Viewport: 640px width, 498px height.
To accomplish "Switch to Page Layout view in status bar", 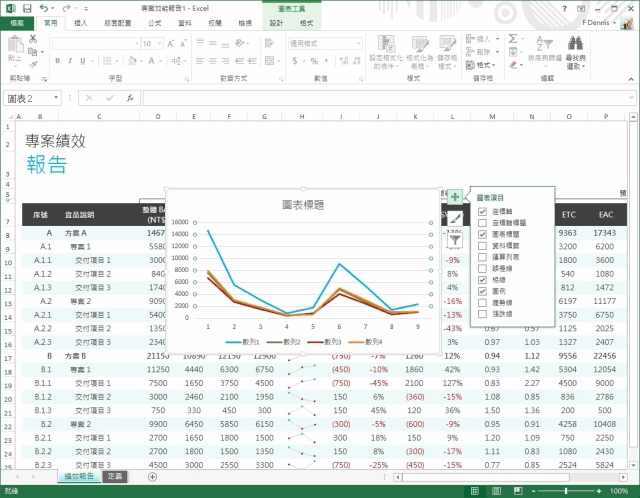I will pos(496,491).
